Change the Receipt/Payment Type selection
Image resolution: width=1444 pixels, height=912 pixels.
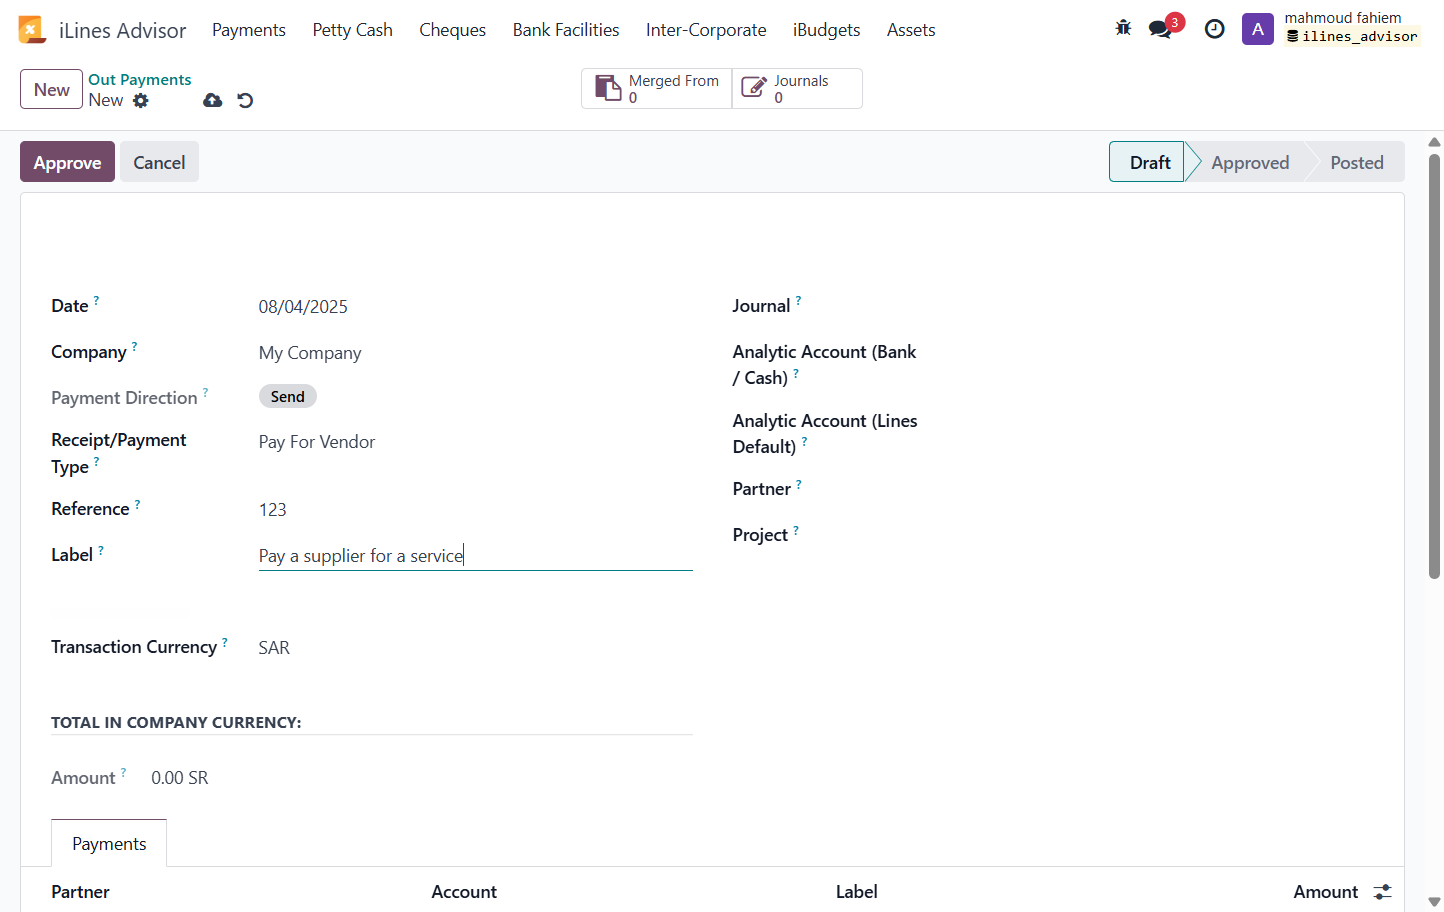click(x=475, y=442)
